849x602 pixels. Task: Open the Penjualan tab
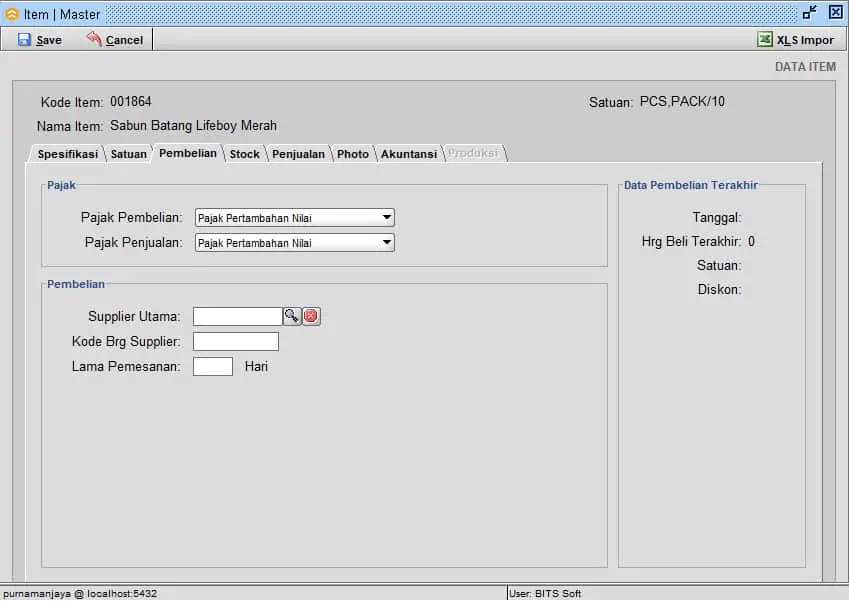coord(298,154)
